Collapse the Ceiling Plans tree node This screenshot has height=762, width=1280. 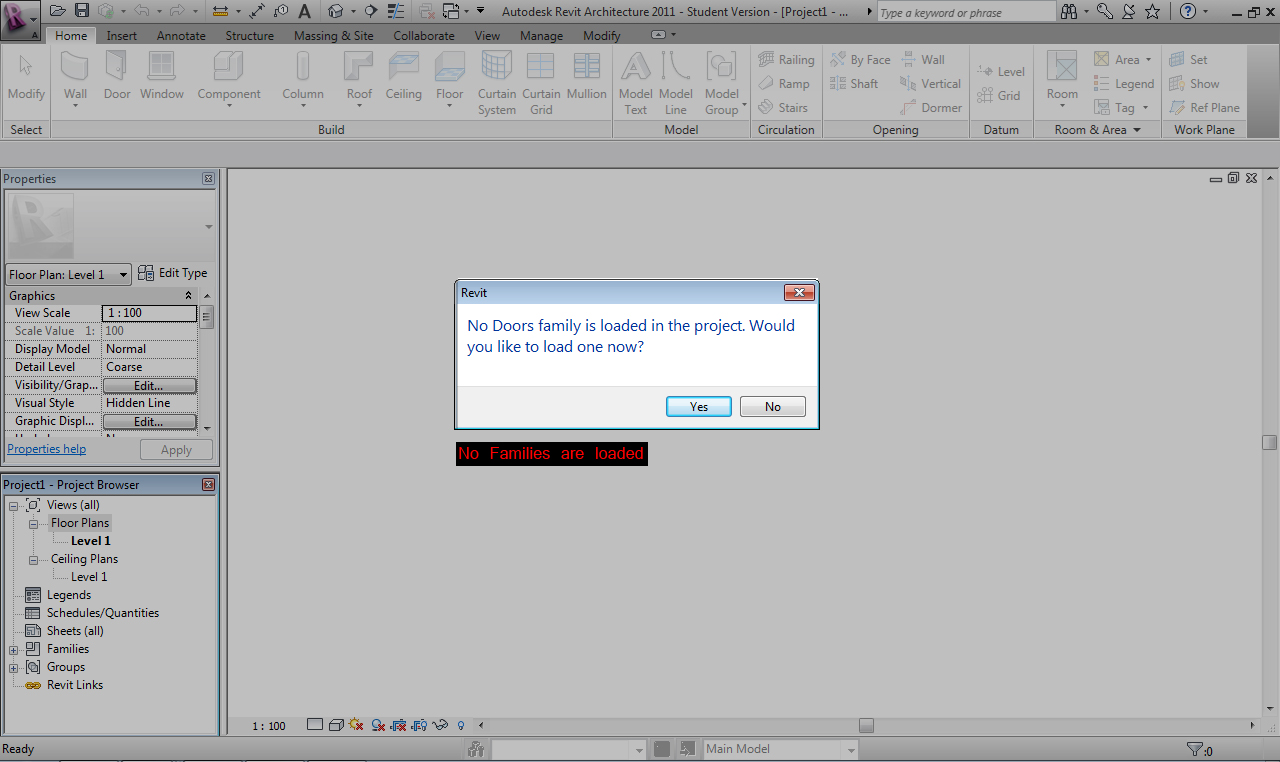click(33, 560)
